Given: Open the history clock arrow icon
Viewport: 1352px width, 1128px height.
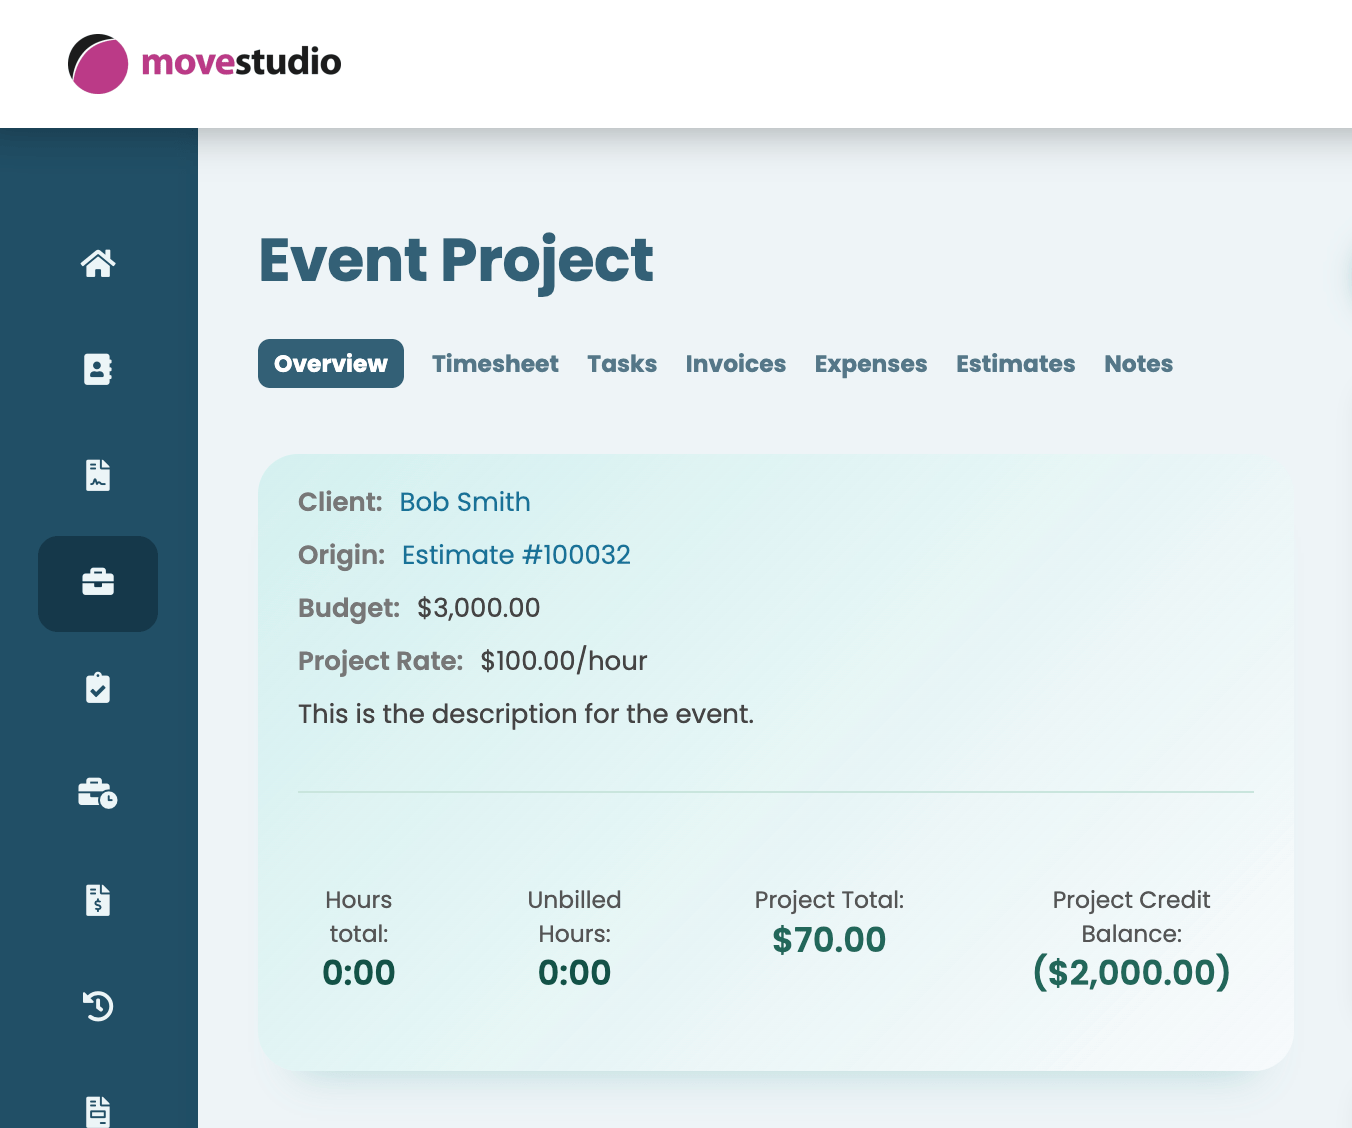Looking at the screenshot, I should 98,1006.
